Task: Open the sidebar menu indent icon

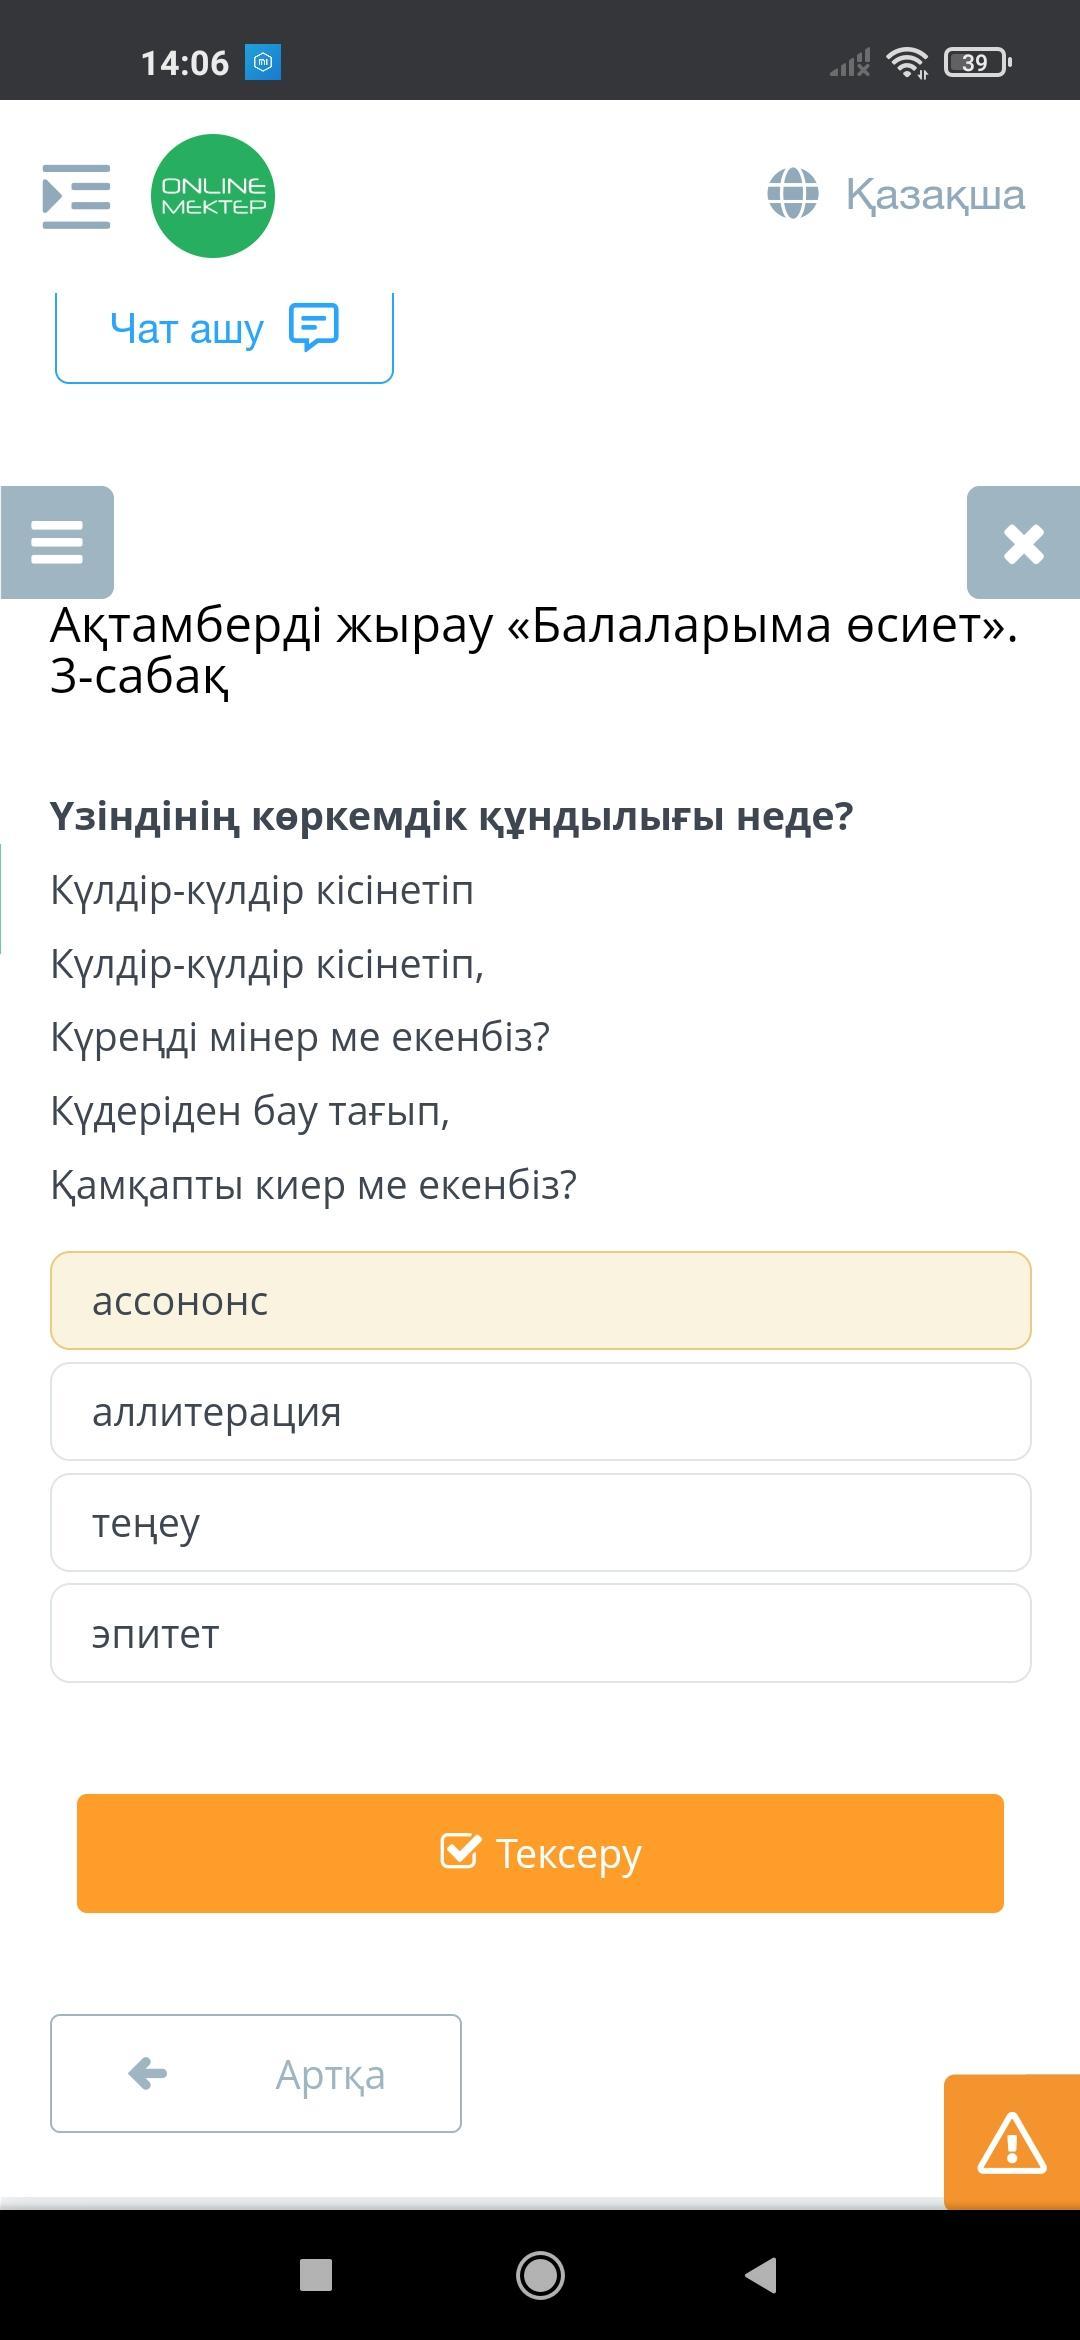Action: (x=76, y=196)
